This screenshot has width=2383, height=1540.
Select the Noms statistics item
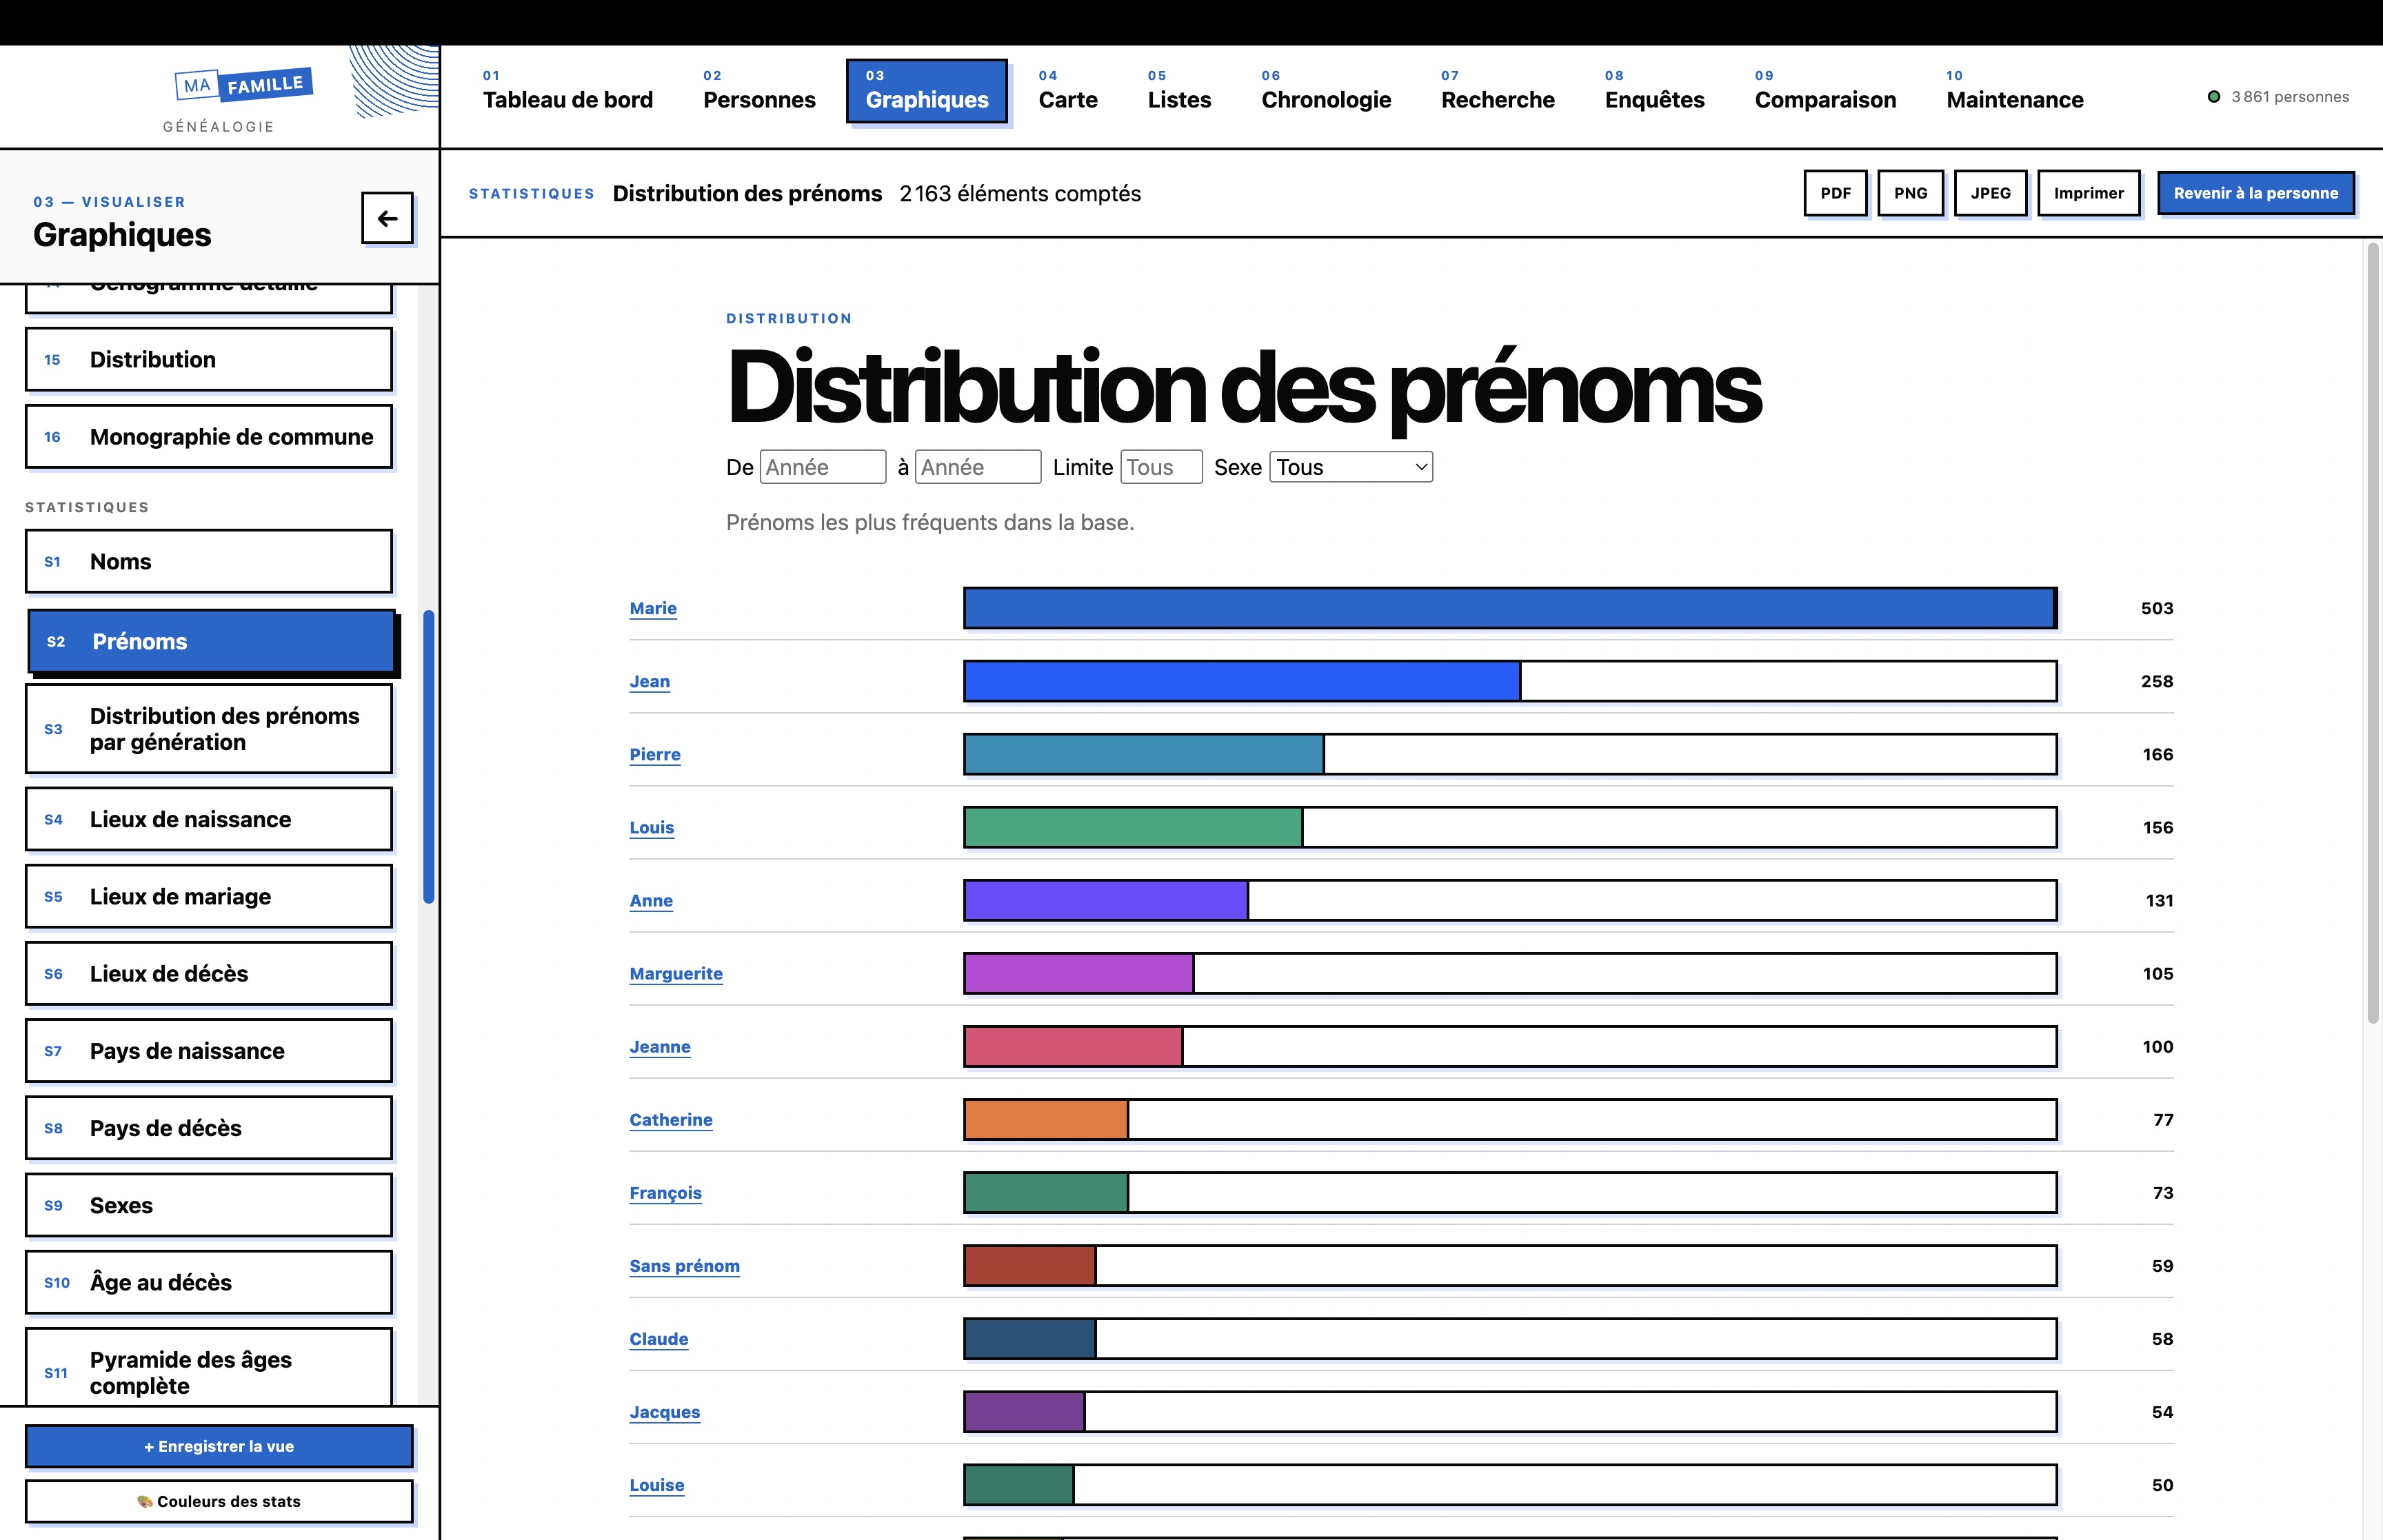[x=209, y=561]
